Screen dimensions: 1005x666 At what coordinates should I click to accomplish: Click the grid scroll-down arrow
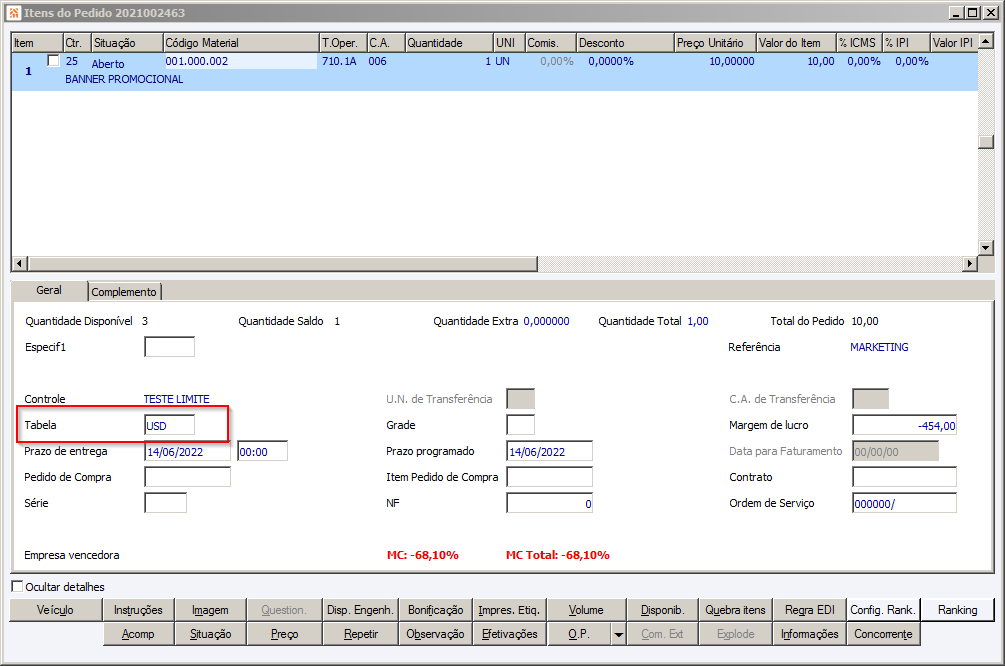tap(986, 247)
